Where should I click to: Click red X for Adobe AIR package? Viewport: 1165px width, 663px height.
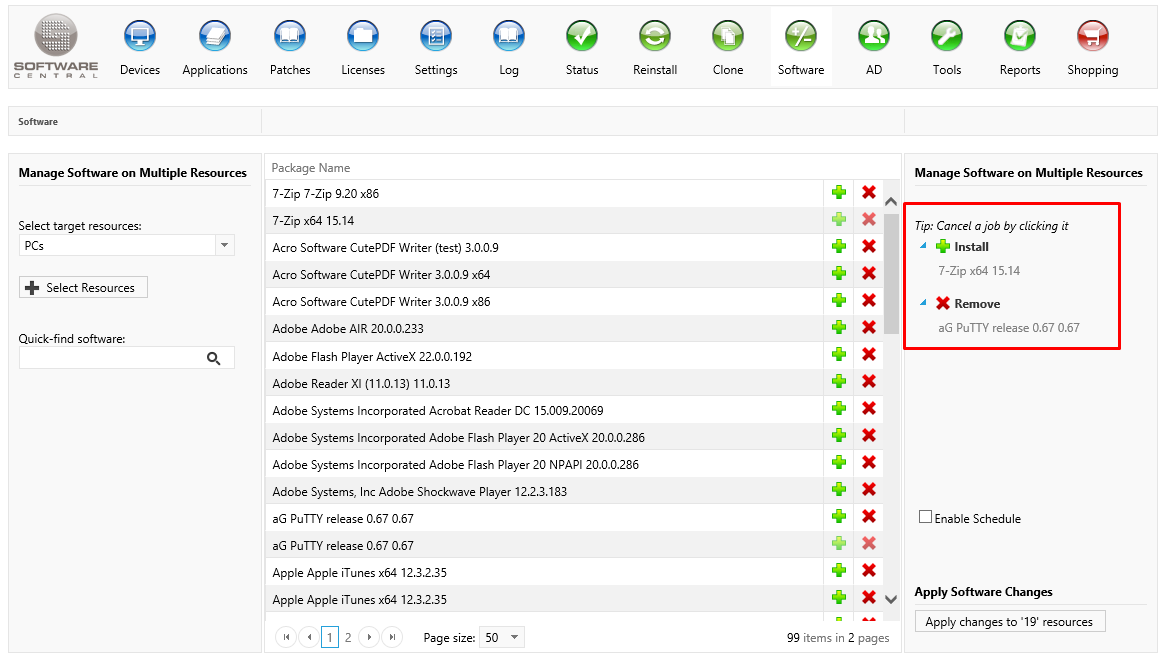click(x=869, y=327)
